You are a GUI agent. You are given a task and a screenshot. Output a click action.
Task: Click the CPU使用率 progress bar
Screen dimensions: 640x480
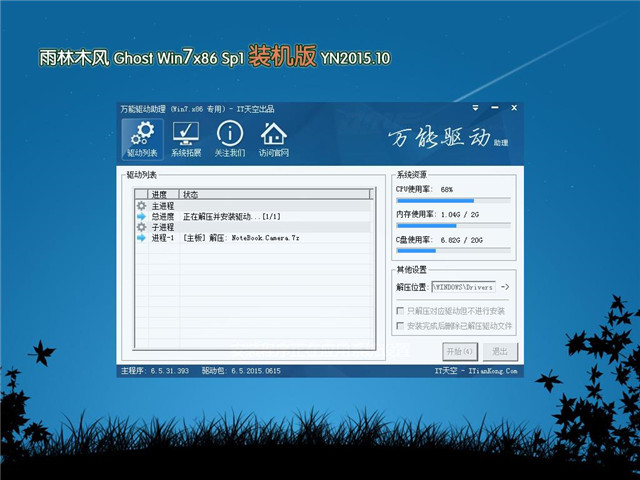point(453,200)
